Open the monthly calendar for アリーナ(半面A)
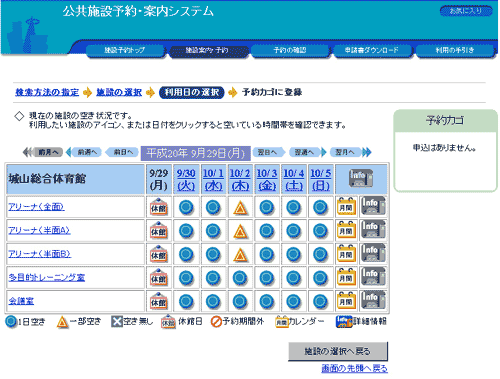 tap(346, 230)
